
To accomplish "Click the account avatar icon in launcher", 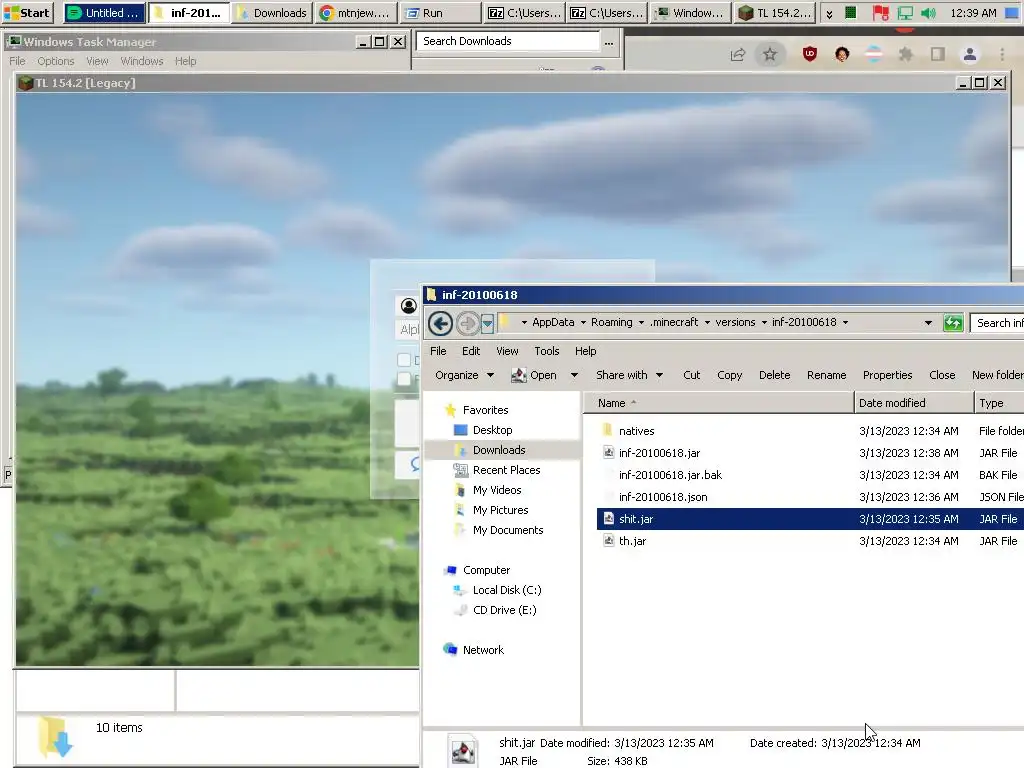I will click(x=408, y=306).
